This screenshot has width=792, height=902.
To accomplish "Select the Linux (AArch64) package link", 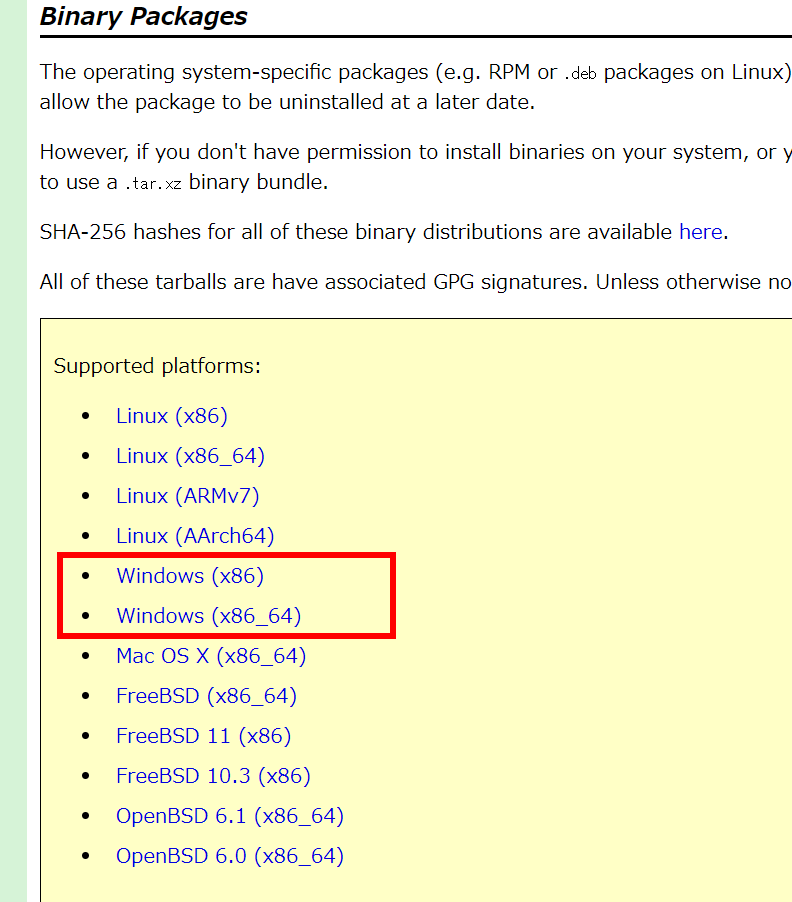I will coord(195,536).
